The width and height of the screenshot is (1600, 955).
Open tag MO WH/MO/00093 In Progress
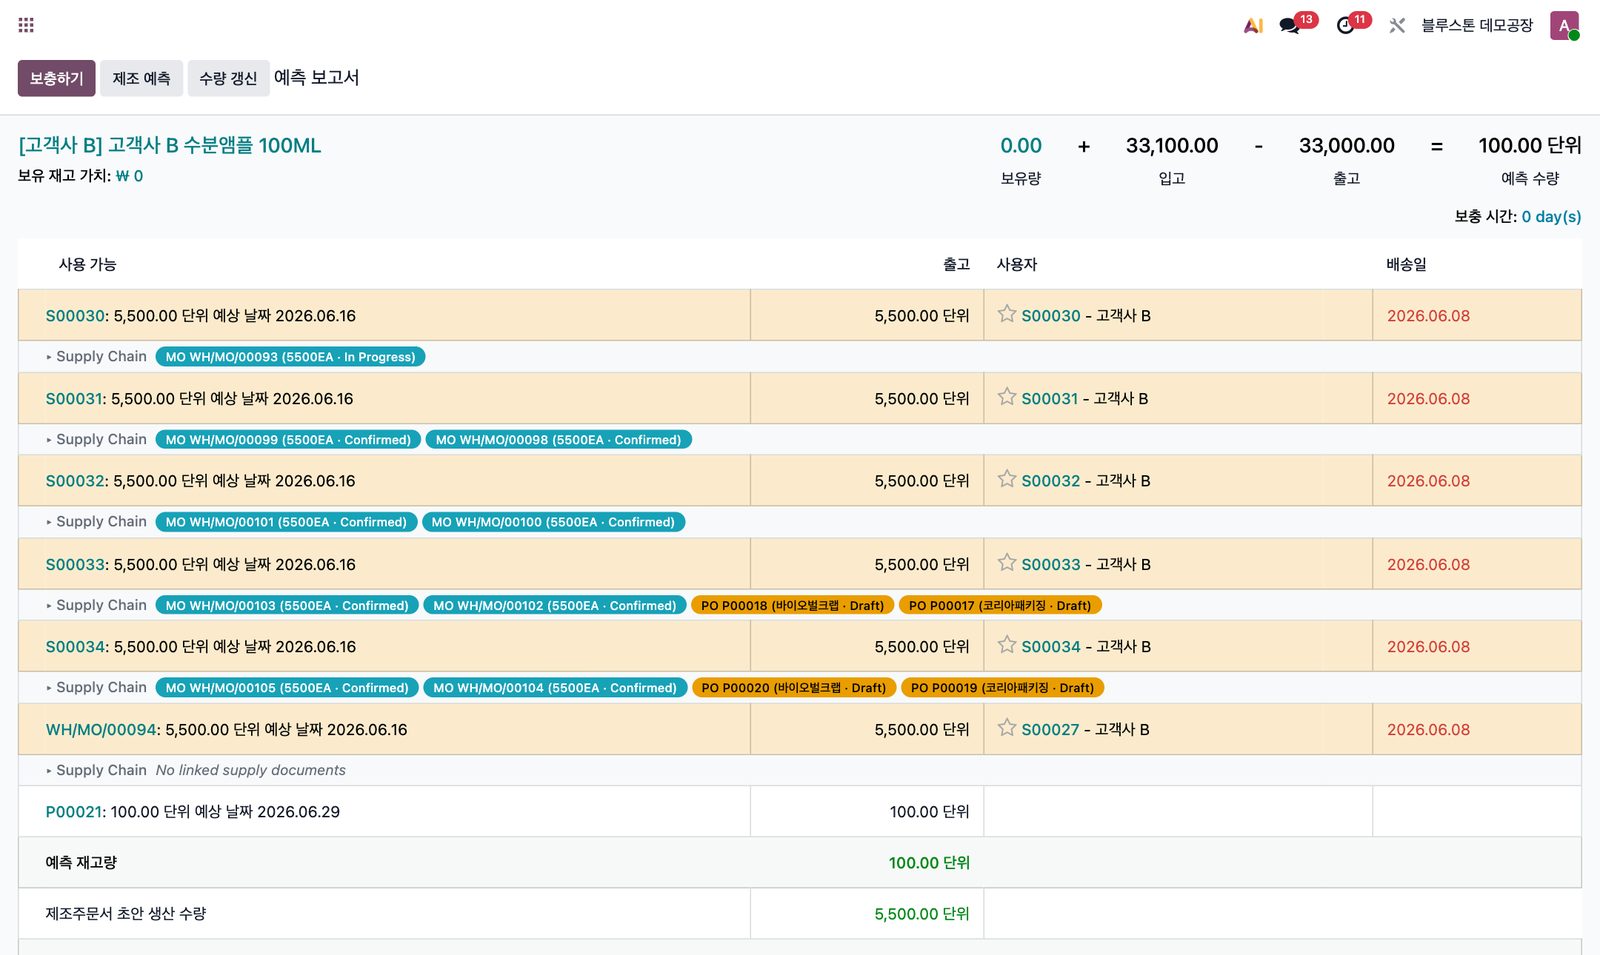pyautogui.click(x=290, y=357)
